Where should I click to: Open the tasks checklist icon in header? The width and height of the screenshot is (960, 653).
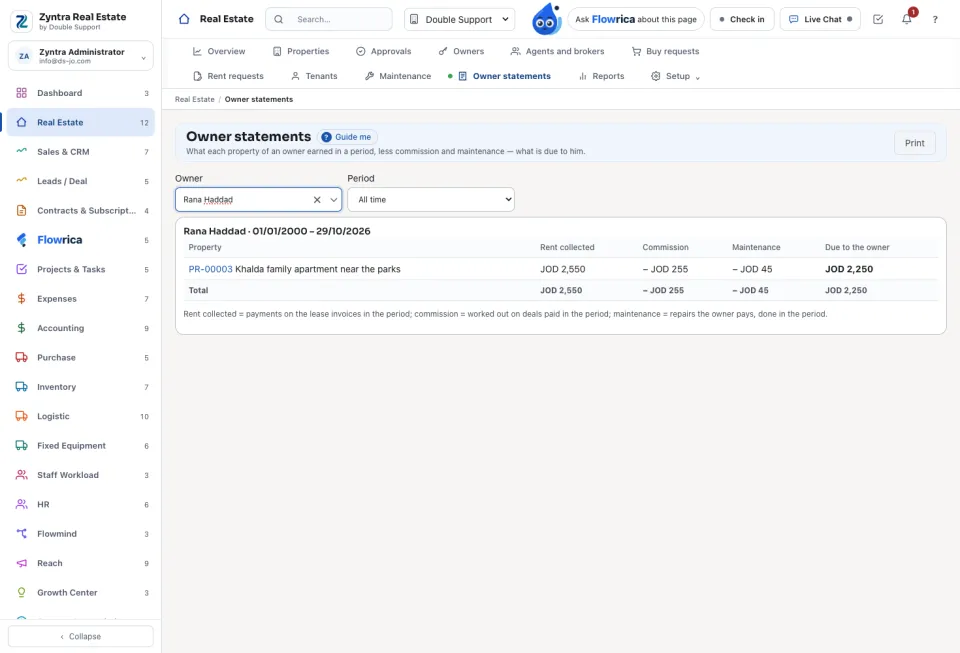[878, 19]
